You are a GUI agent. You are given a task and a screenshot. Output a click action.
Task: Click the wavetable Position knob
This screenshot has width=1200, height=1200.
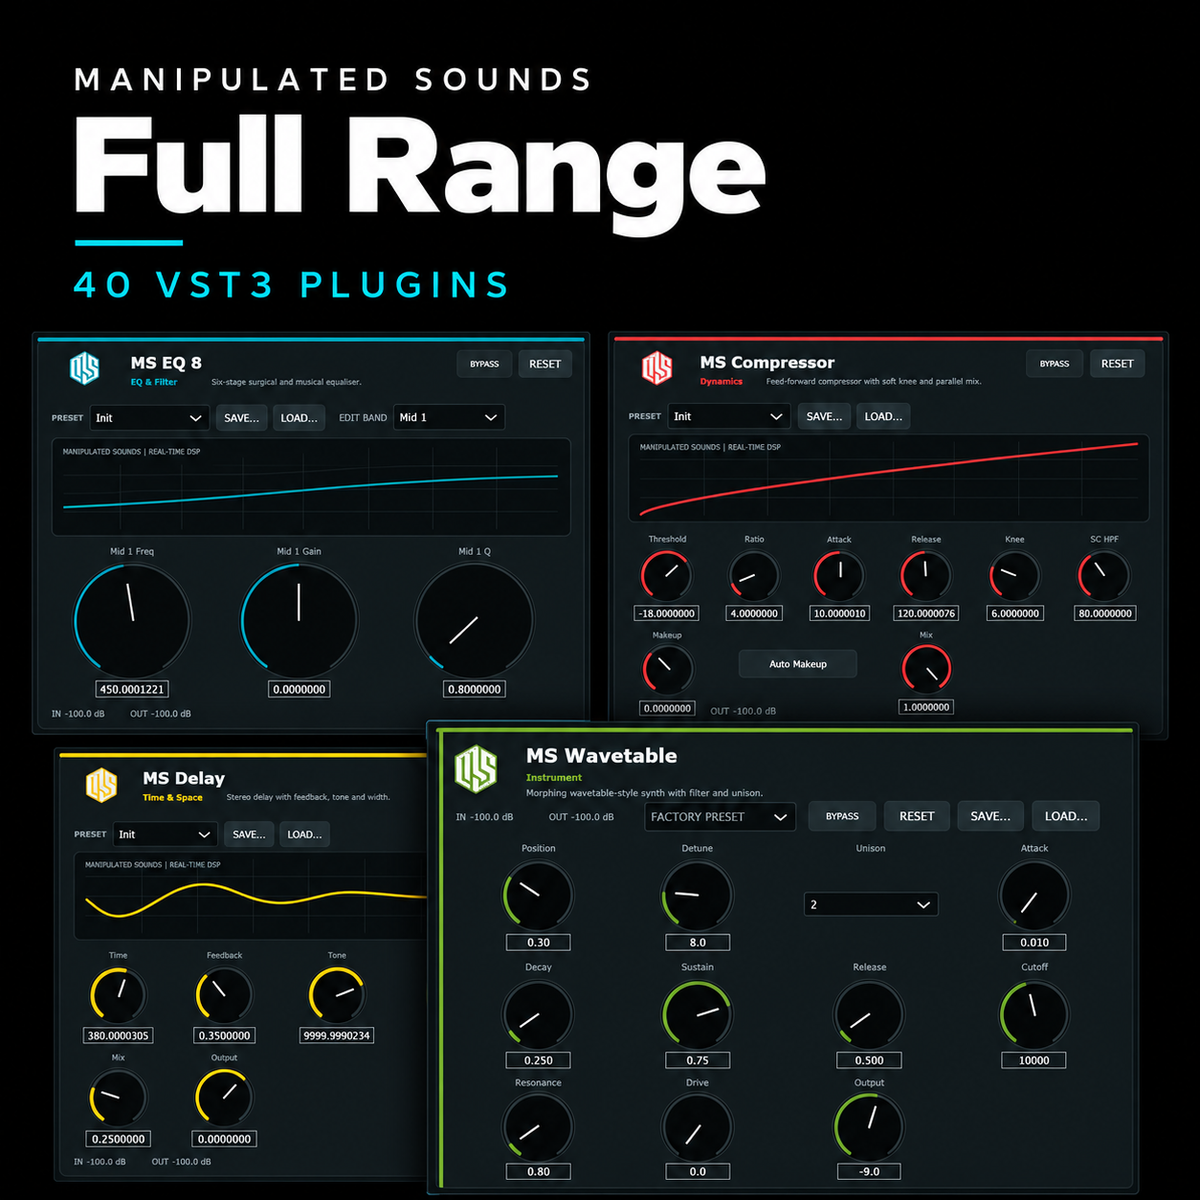[538, 895]
